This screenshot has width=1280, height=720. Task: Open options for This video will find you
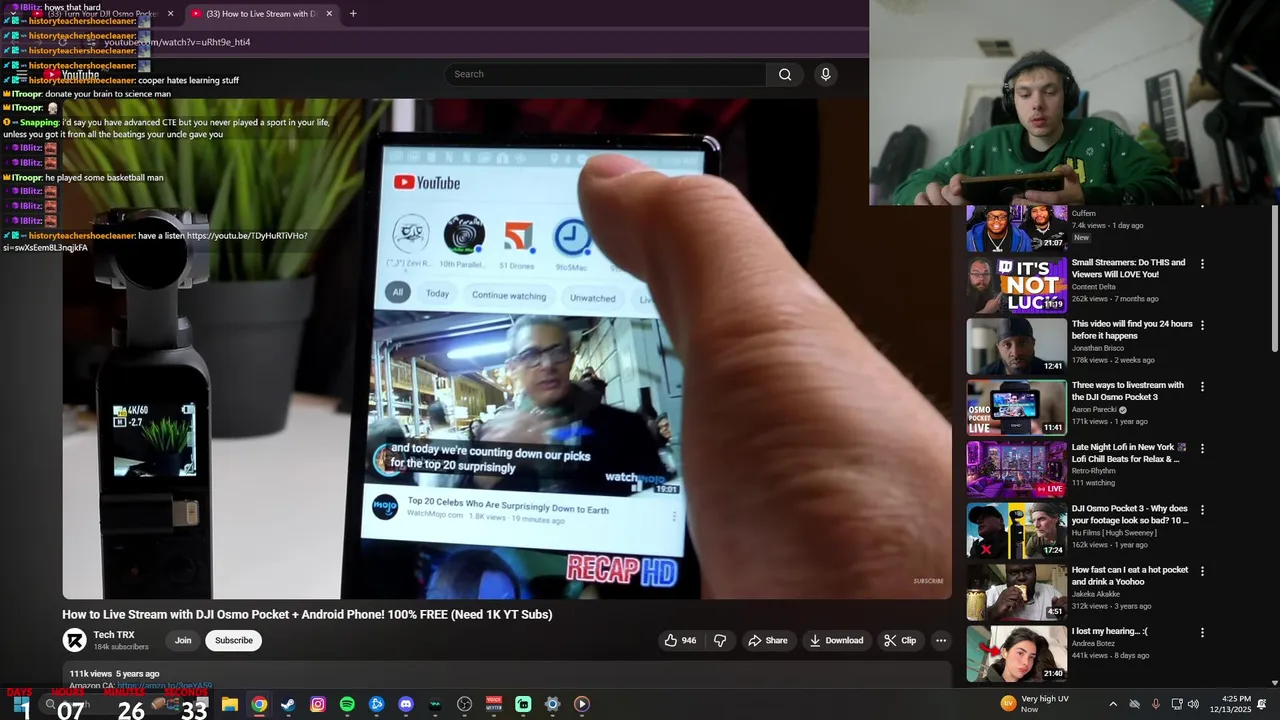click(x=1202, y=325)
